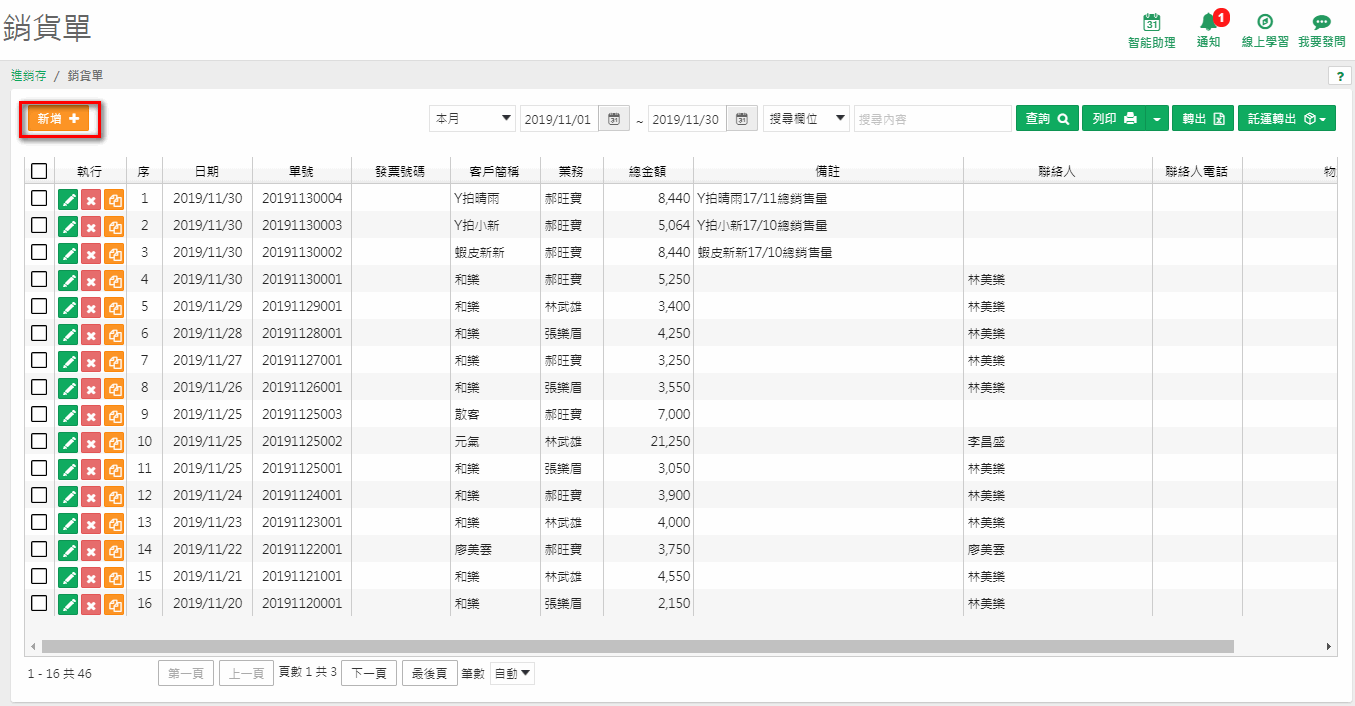
Task: Sort by the 客戶簡稱 column header
Action: [x=495, y=171]
